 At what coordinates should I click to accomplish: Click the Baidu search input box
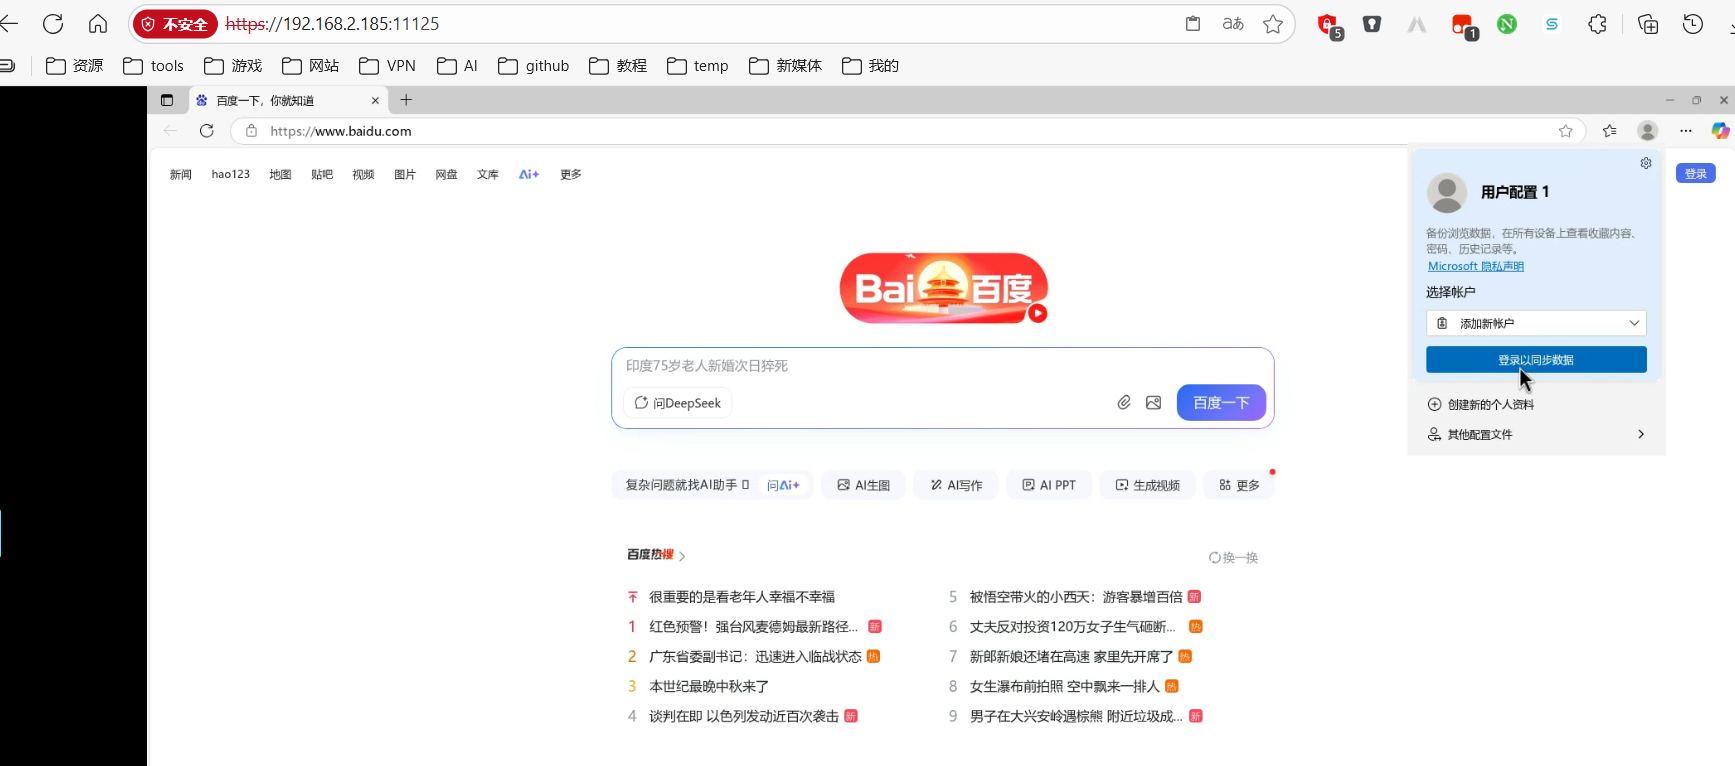click(942, 366)
